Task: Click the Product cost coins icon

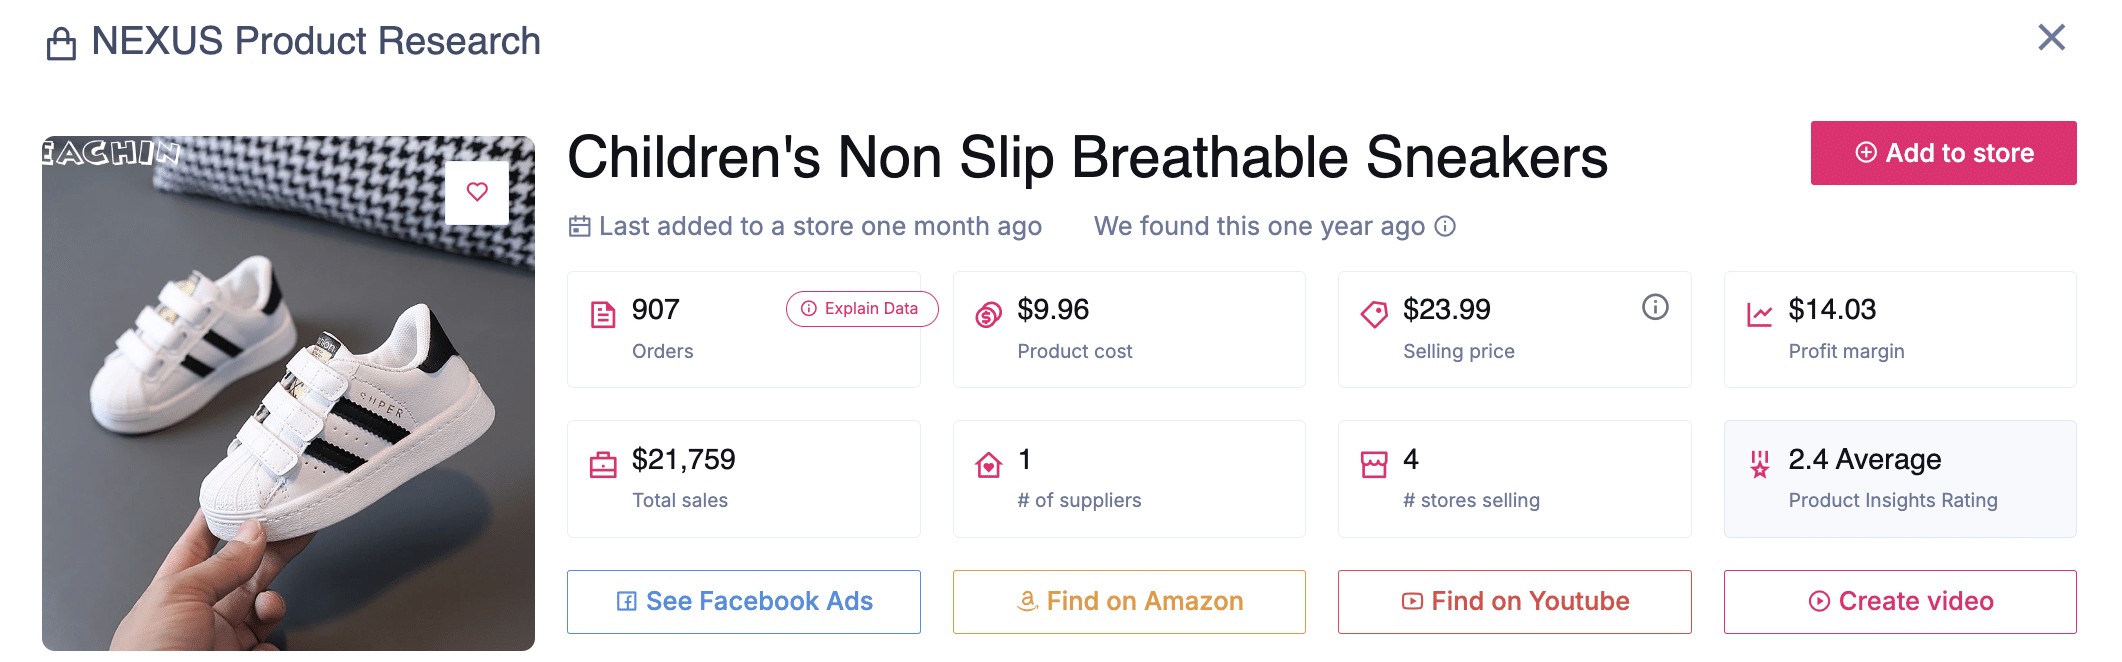Action: tap(988, 315)
